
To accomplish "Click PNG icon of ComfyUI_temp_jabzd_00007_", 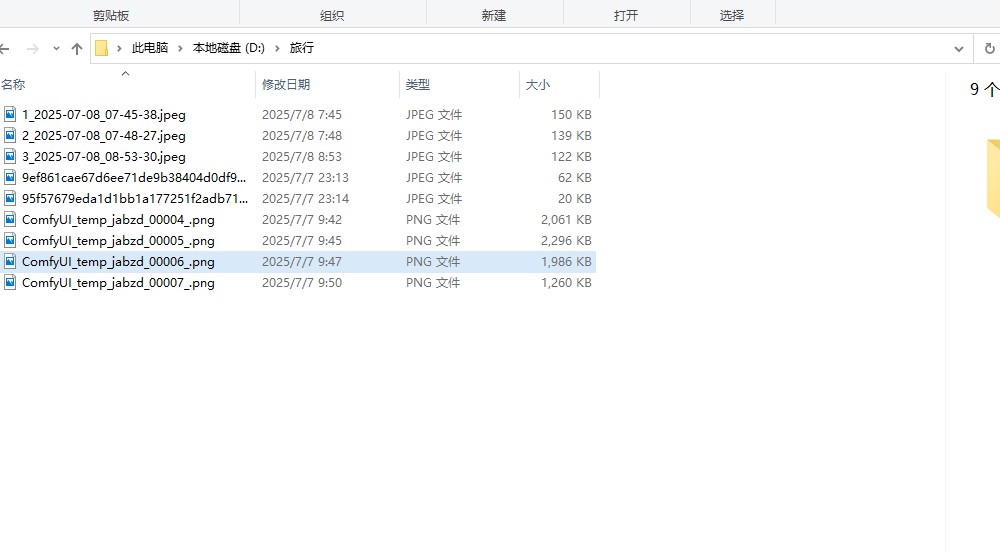I will (x=10, y=282).
